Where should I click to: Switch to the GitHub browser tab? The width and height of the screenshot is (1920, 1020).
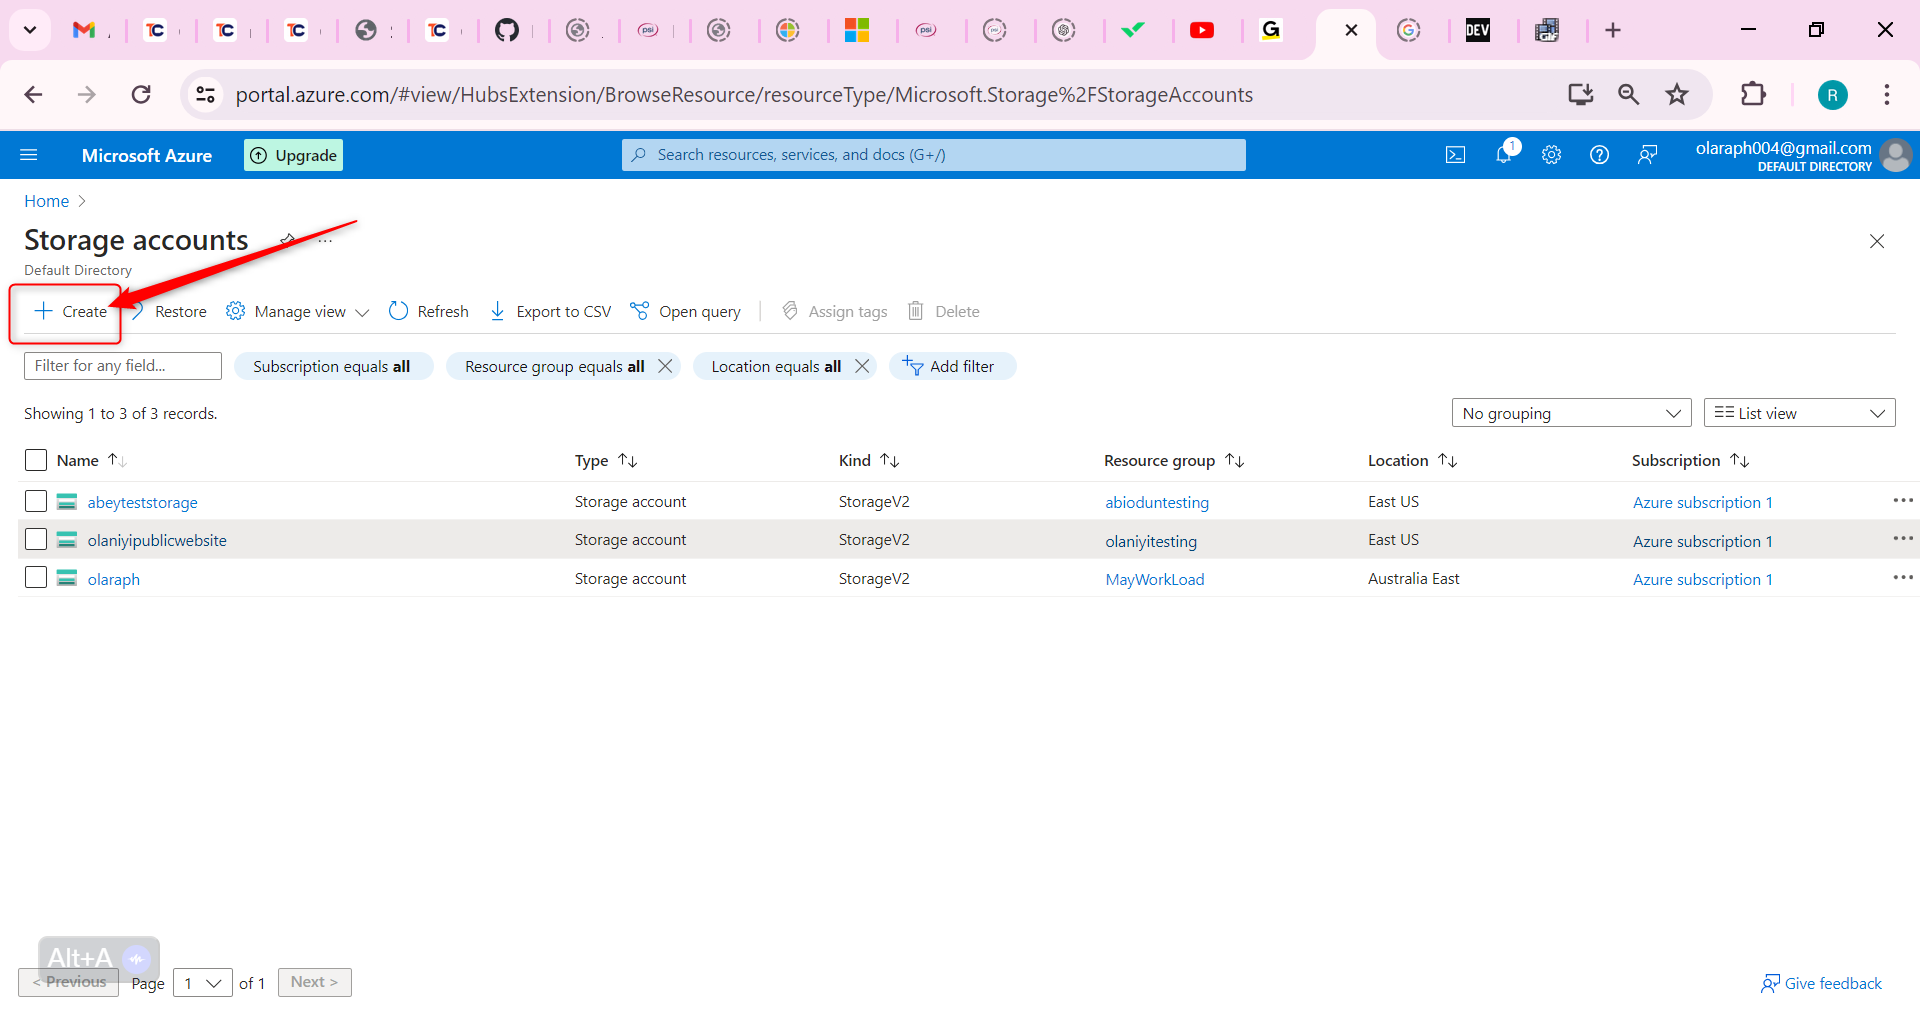[x=507, y=30]
